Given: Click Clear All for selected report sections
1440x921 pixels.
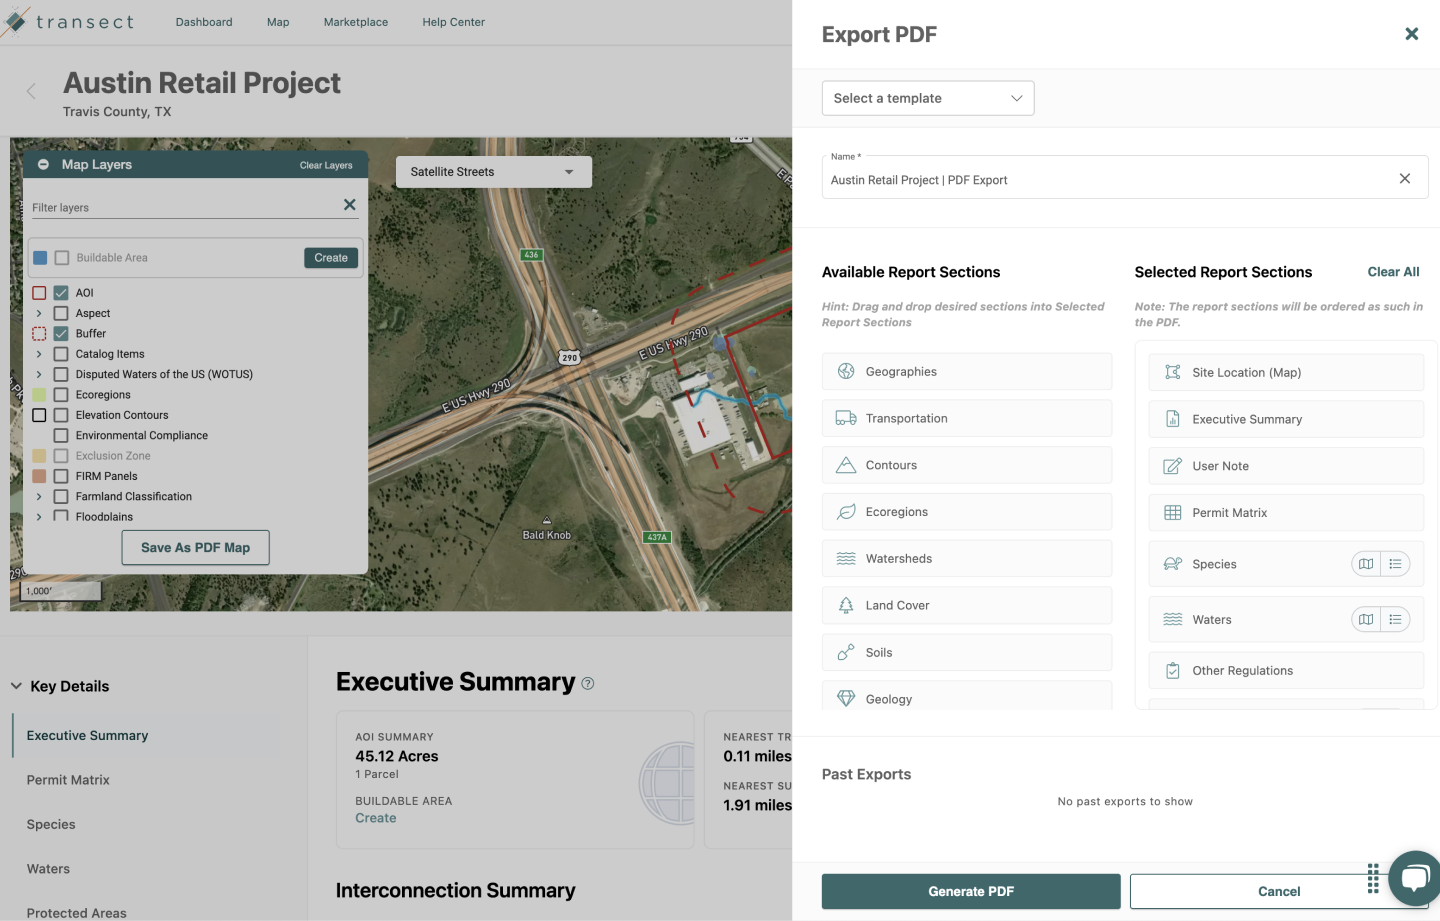Looking at the screenshot, I should point(1393,271).
